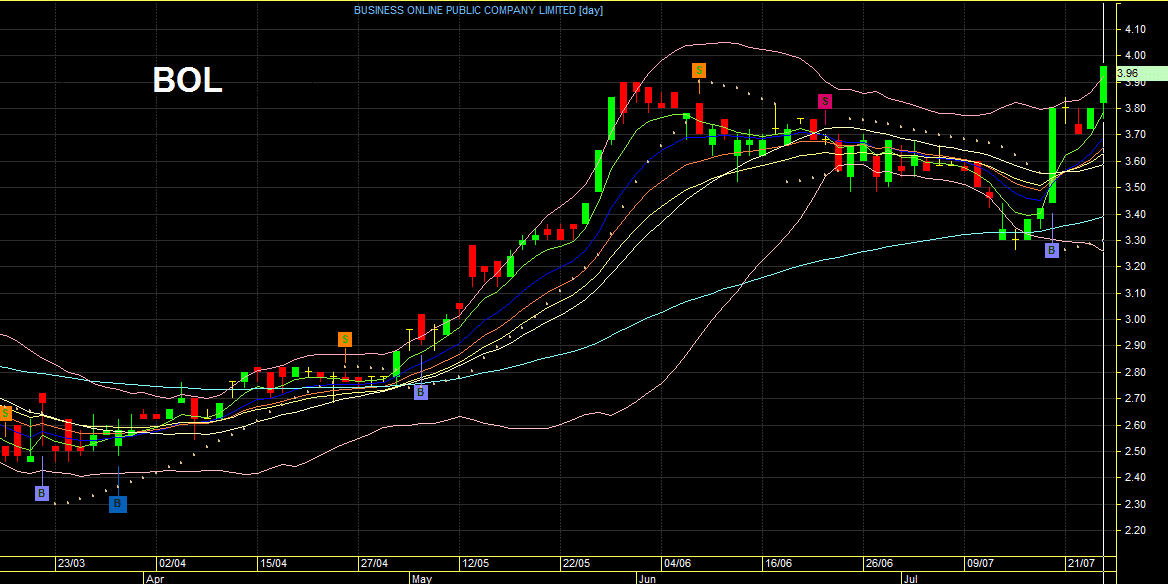
Task: Click the 2.30 price axis label
Action: [1136, 504]
